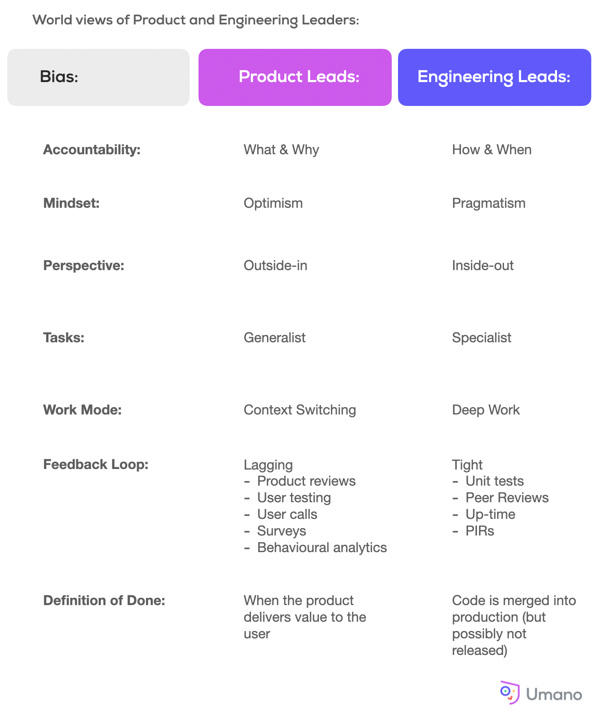Click the Feedback Loop row label
610x723 pixels.
tap(96, 464)
